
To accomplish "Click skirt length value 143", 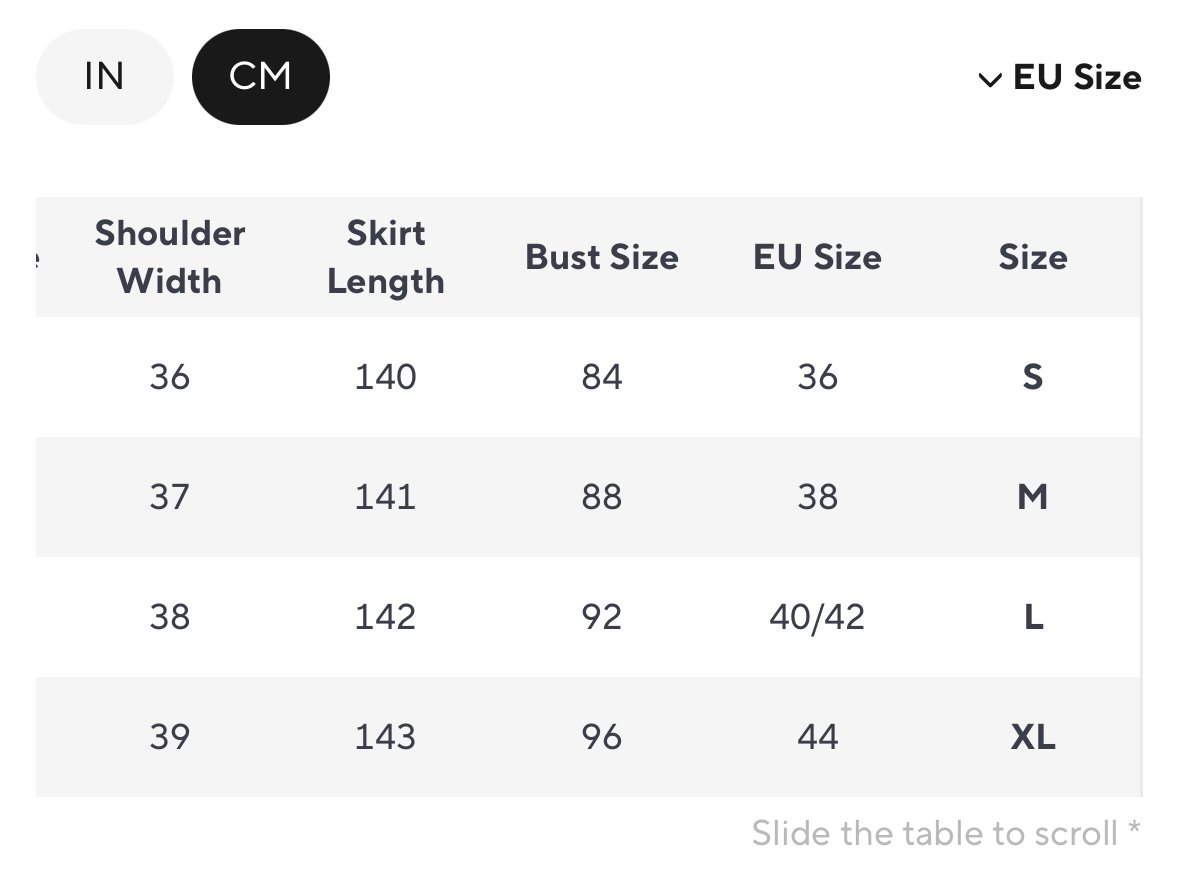I will click(x=385, y=737).
